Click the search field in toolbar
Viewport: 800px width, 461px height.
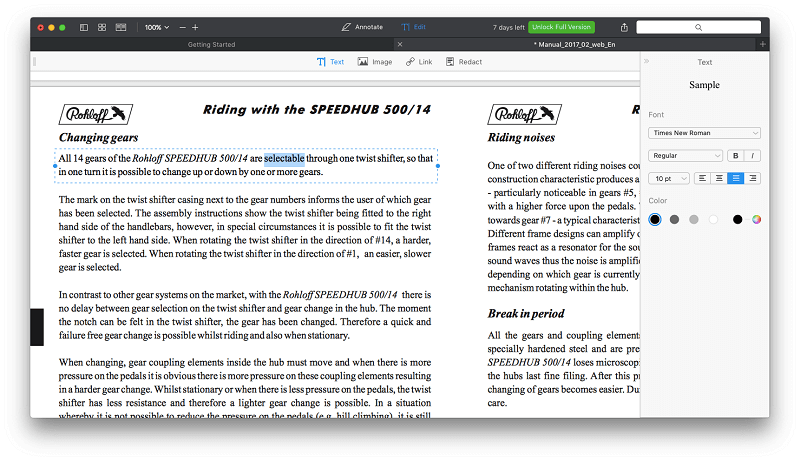(698, 28)
